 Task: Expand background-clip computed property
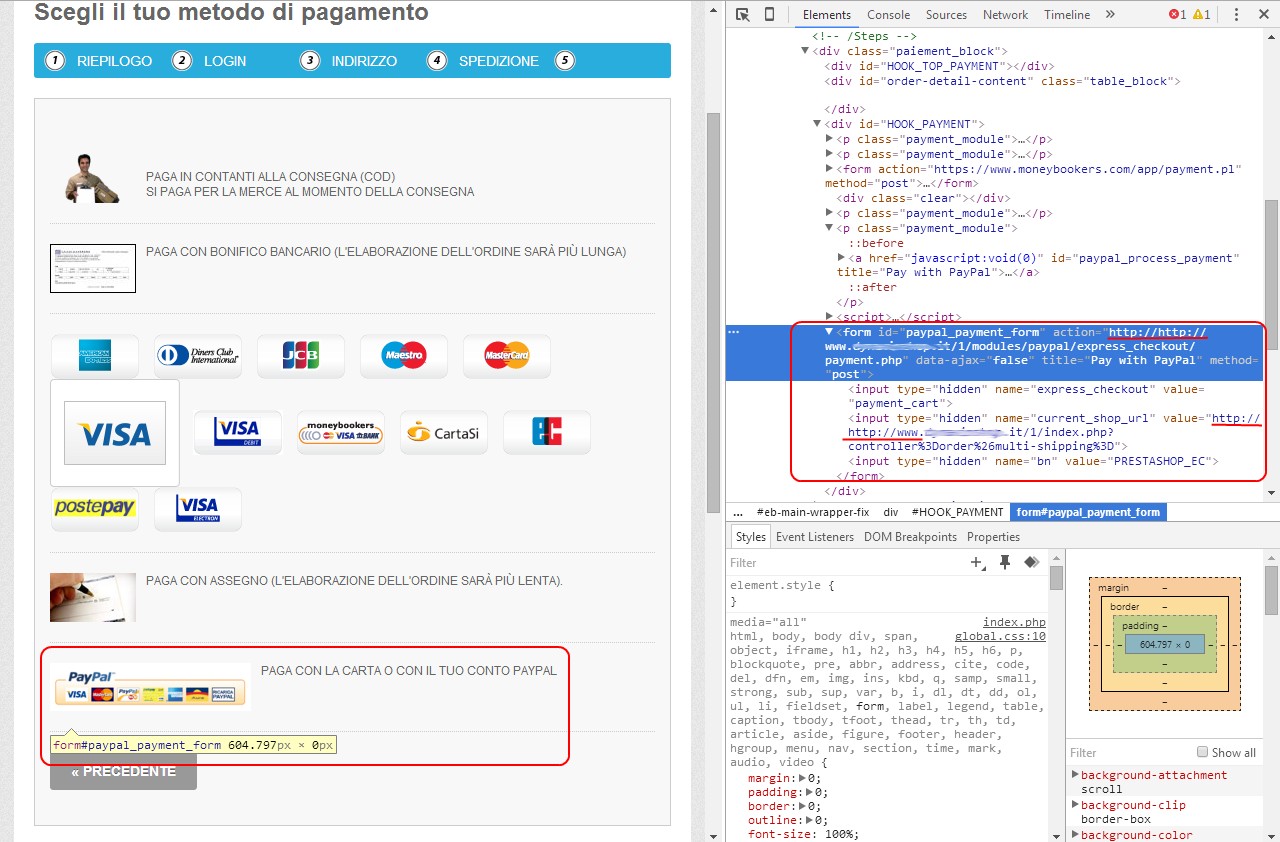click(1075, 805)
